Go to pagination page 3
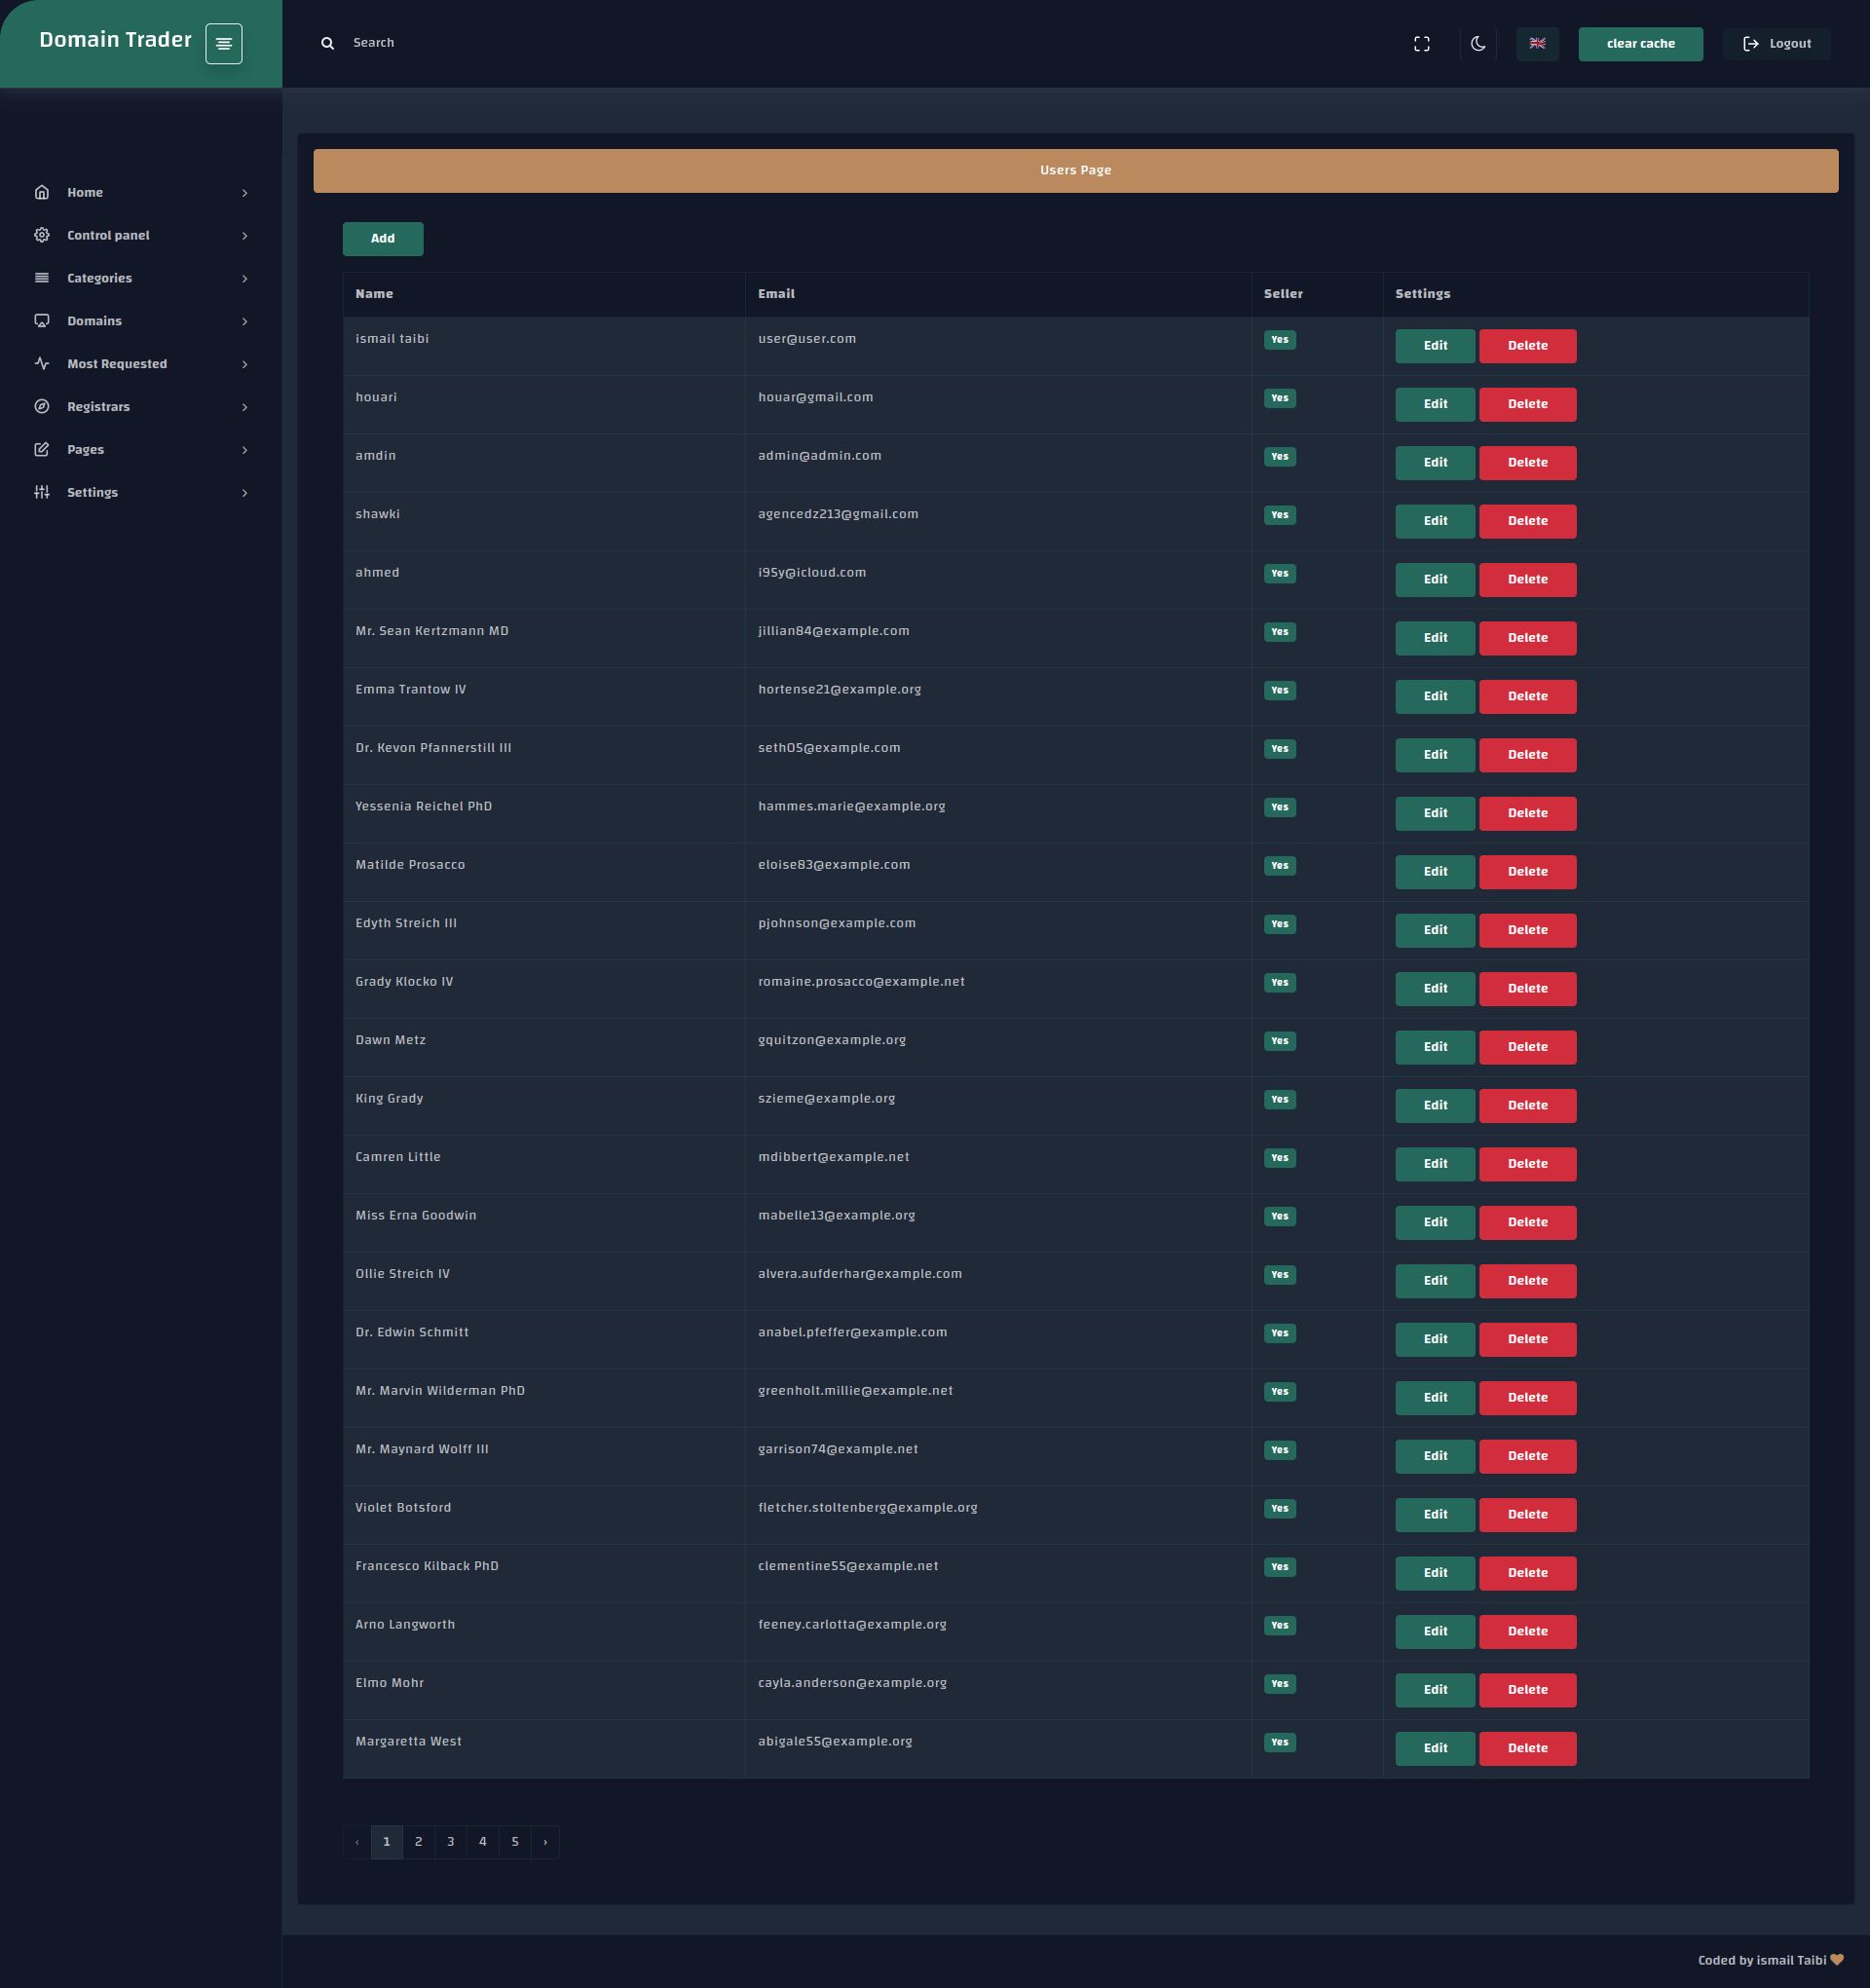This screenshot has width=1870, height=1988. coord(451,1842)
